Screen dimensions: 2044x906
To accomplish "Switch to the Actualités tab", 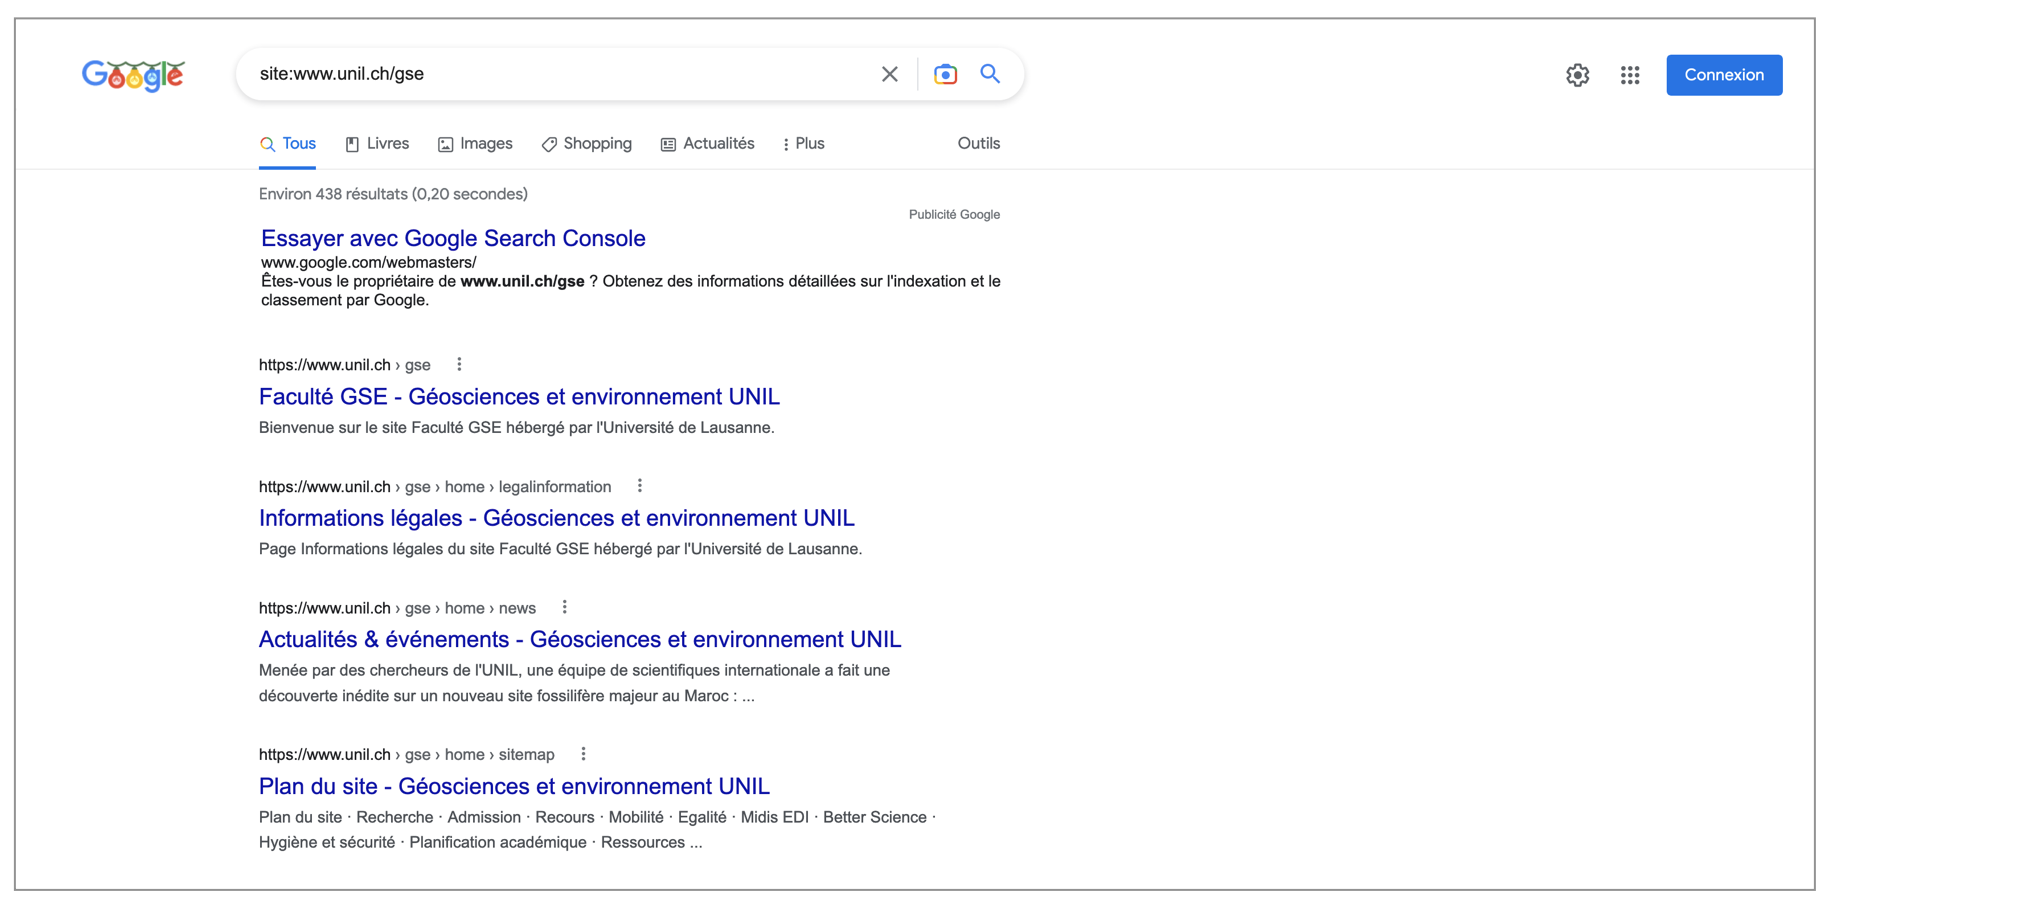I will [x=708, y=144].
